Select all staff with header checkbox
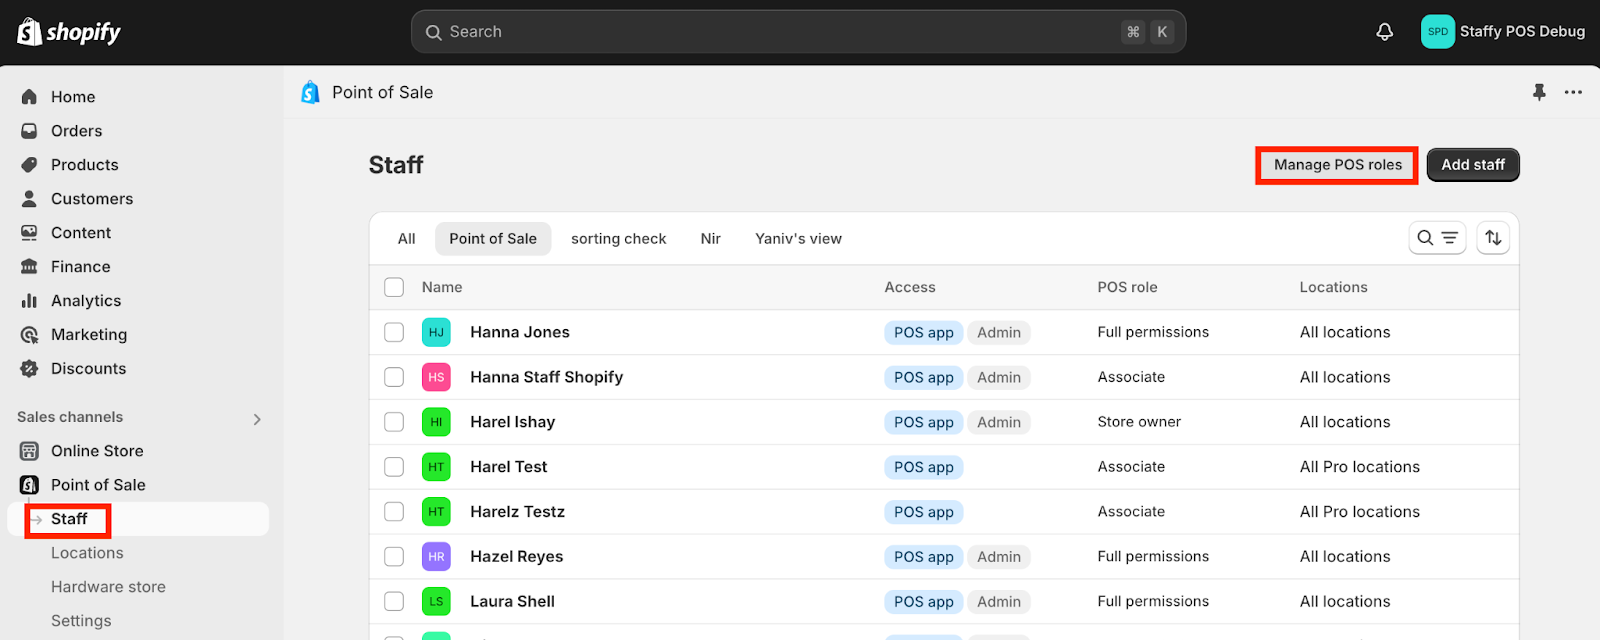The height and width of the screenshot is (640, 1600). [394, 287]
